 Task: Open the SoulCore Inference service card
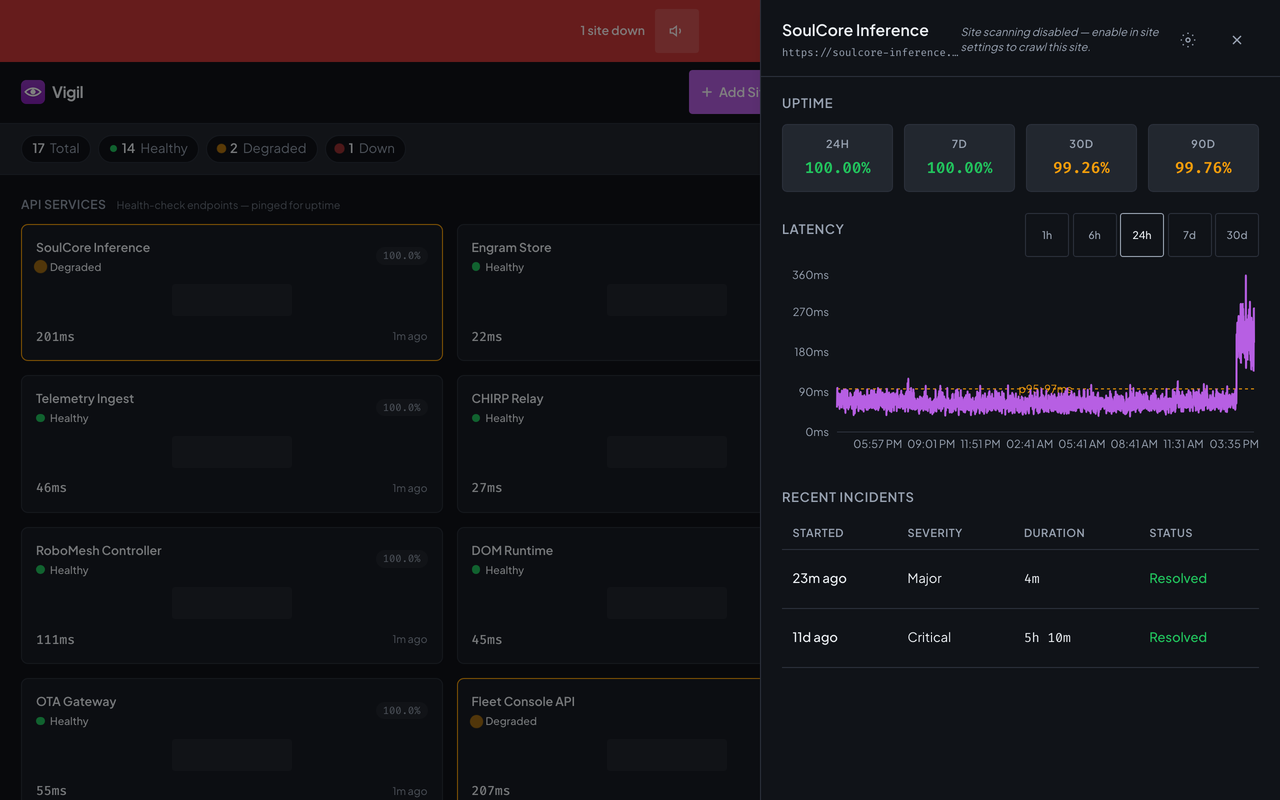point(232,292)
